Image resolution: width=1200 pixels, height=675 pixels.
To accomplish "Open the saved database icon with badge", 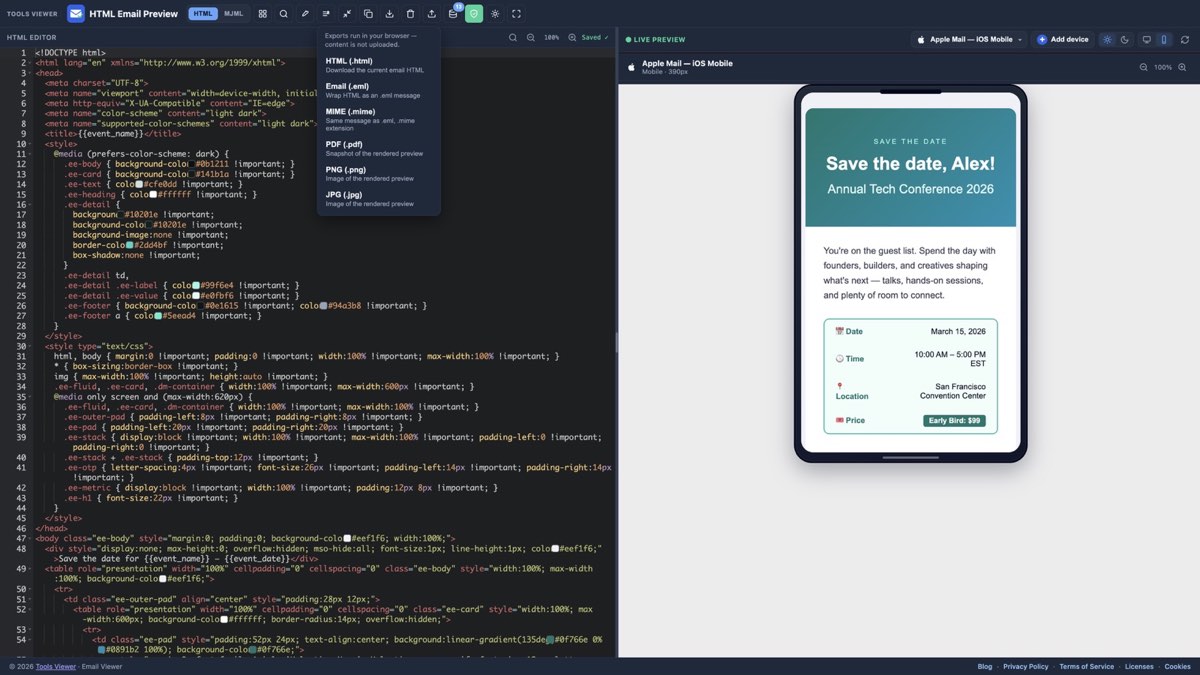I will [x=453, y=14].
